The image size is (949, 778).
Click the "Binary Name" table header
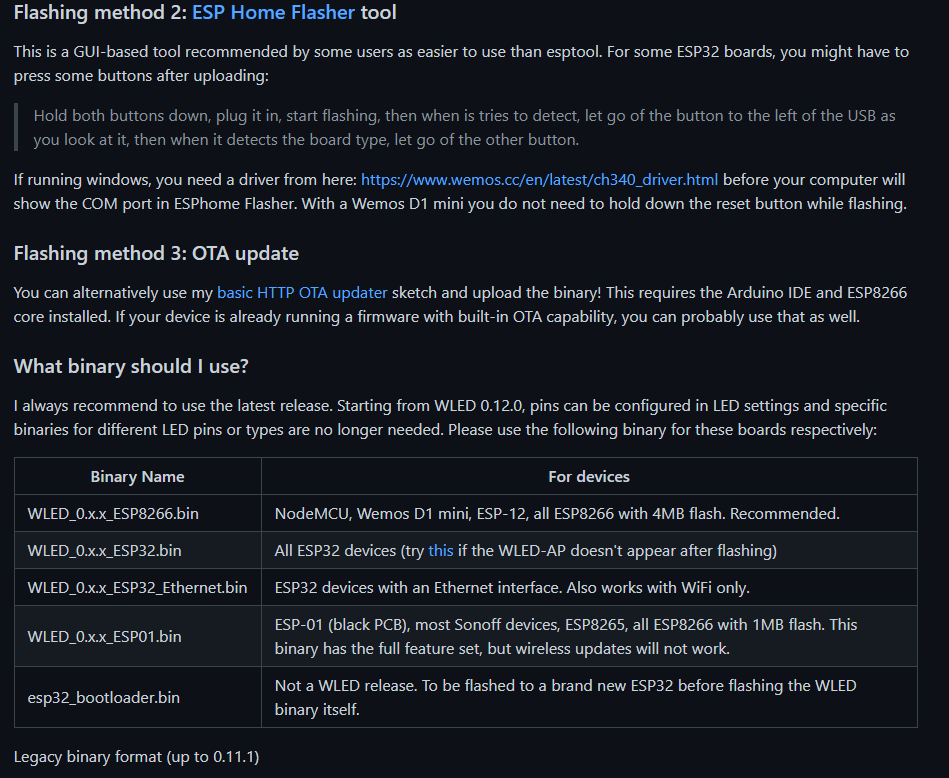click(137, 477)
